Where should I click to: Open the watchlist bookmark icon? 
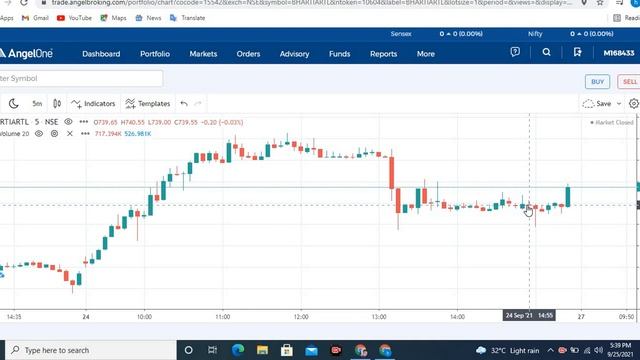(577, 52)
